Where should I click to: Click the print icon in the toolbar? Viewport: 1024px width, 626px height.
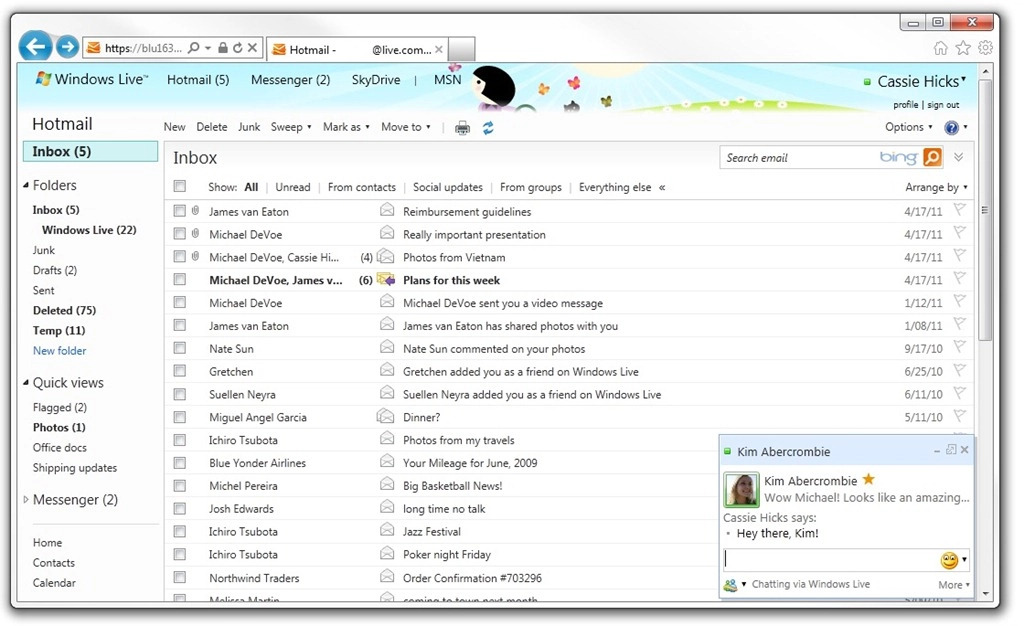(462, 127)
